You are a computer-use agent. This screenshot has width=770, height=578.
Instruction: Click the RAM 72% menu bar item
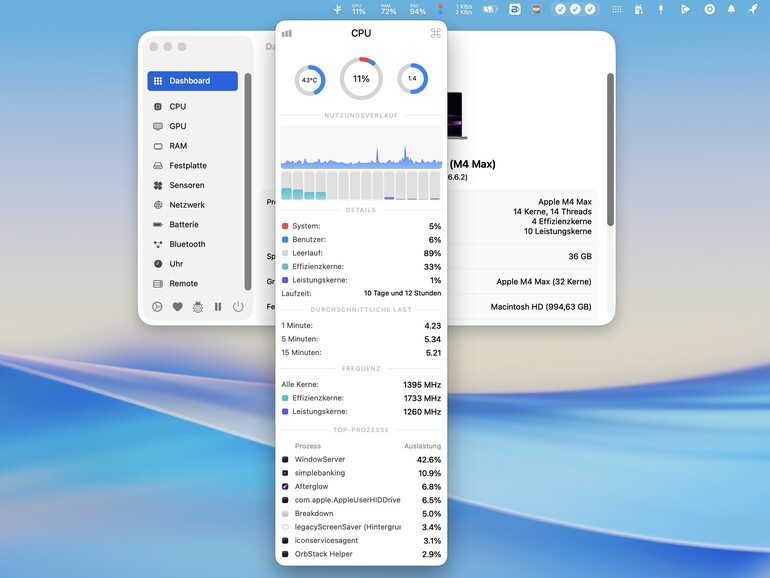point(388,9)
